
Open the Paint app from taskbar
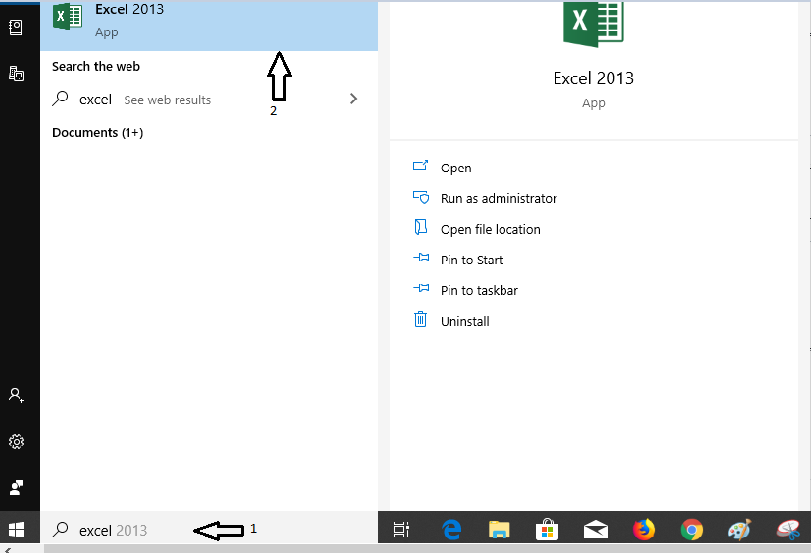point(739,530)
